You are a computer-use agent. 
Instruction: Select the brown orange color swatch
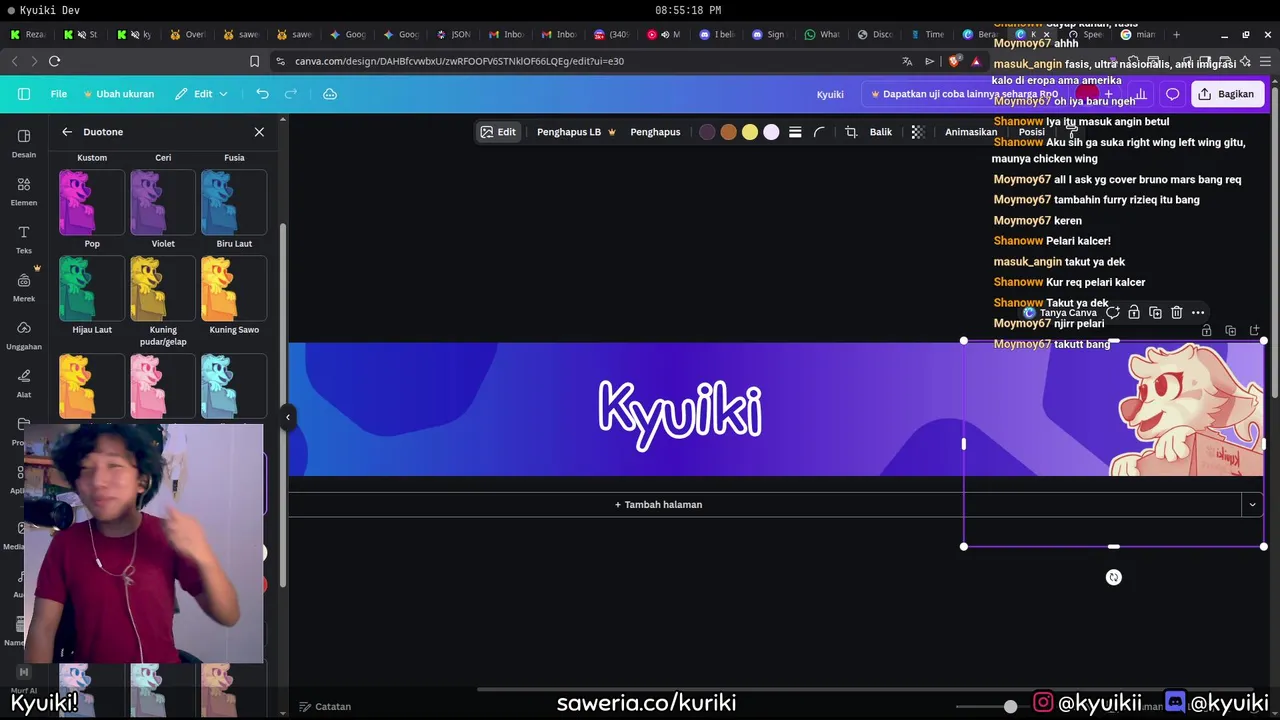coord(728,132)
